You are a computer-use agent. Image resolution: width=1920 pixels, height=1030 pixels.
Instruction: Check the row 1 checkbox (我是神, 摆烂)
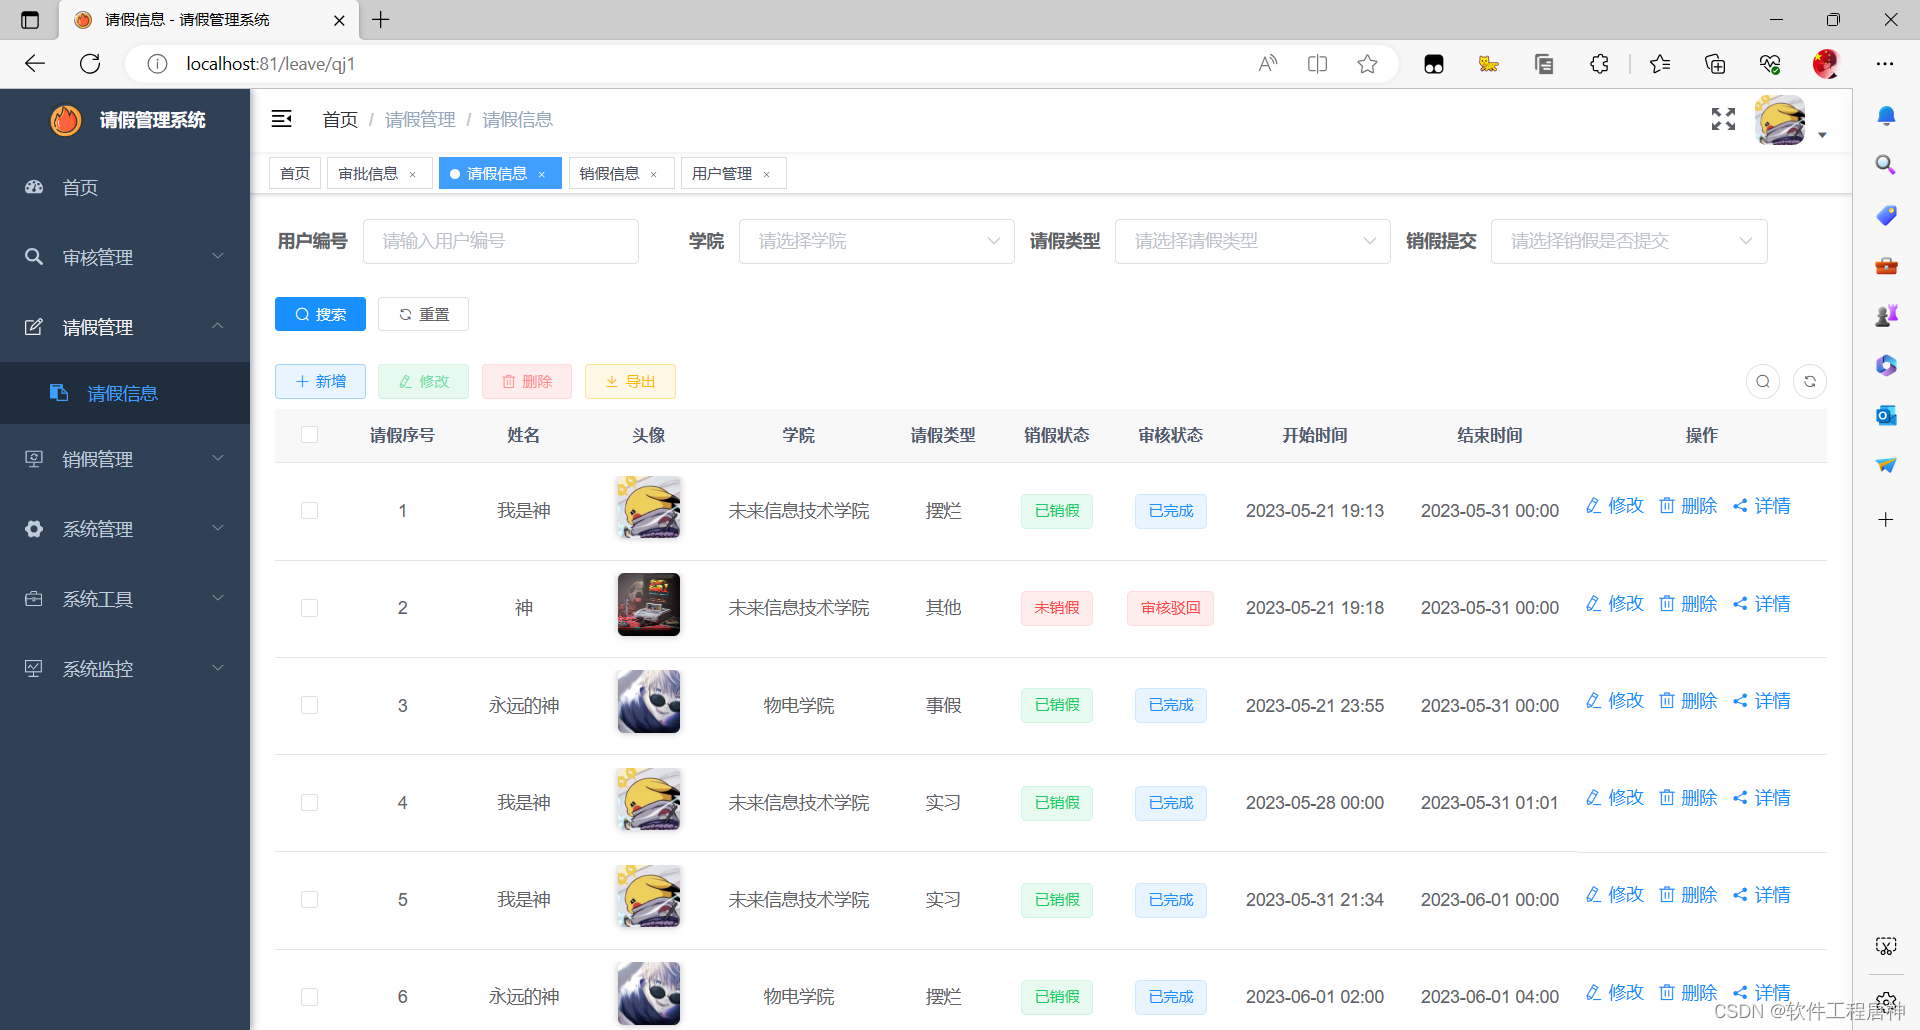309,511
